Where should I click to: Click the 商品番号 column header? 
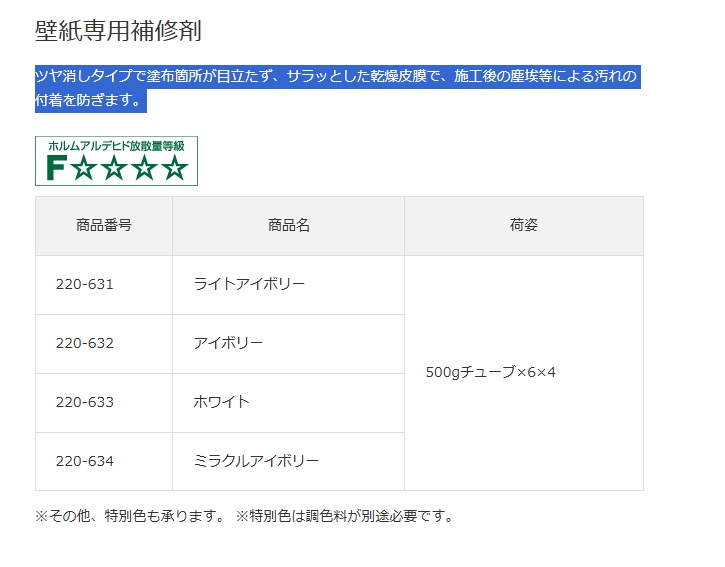click(104, 225)
